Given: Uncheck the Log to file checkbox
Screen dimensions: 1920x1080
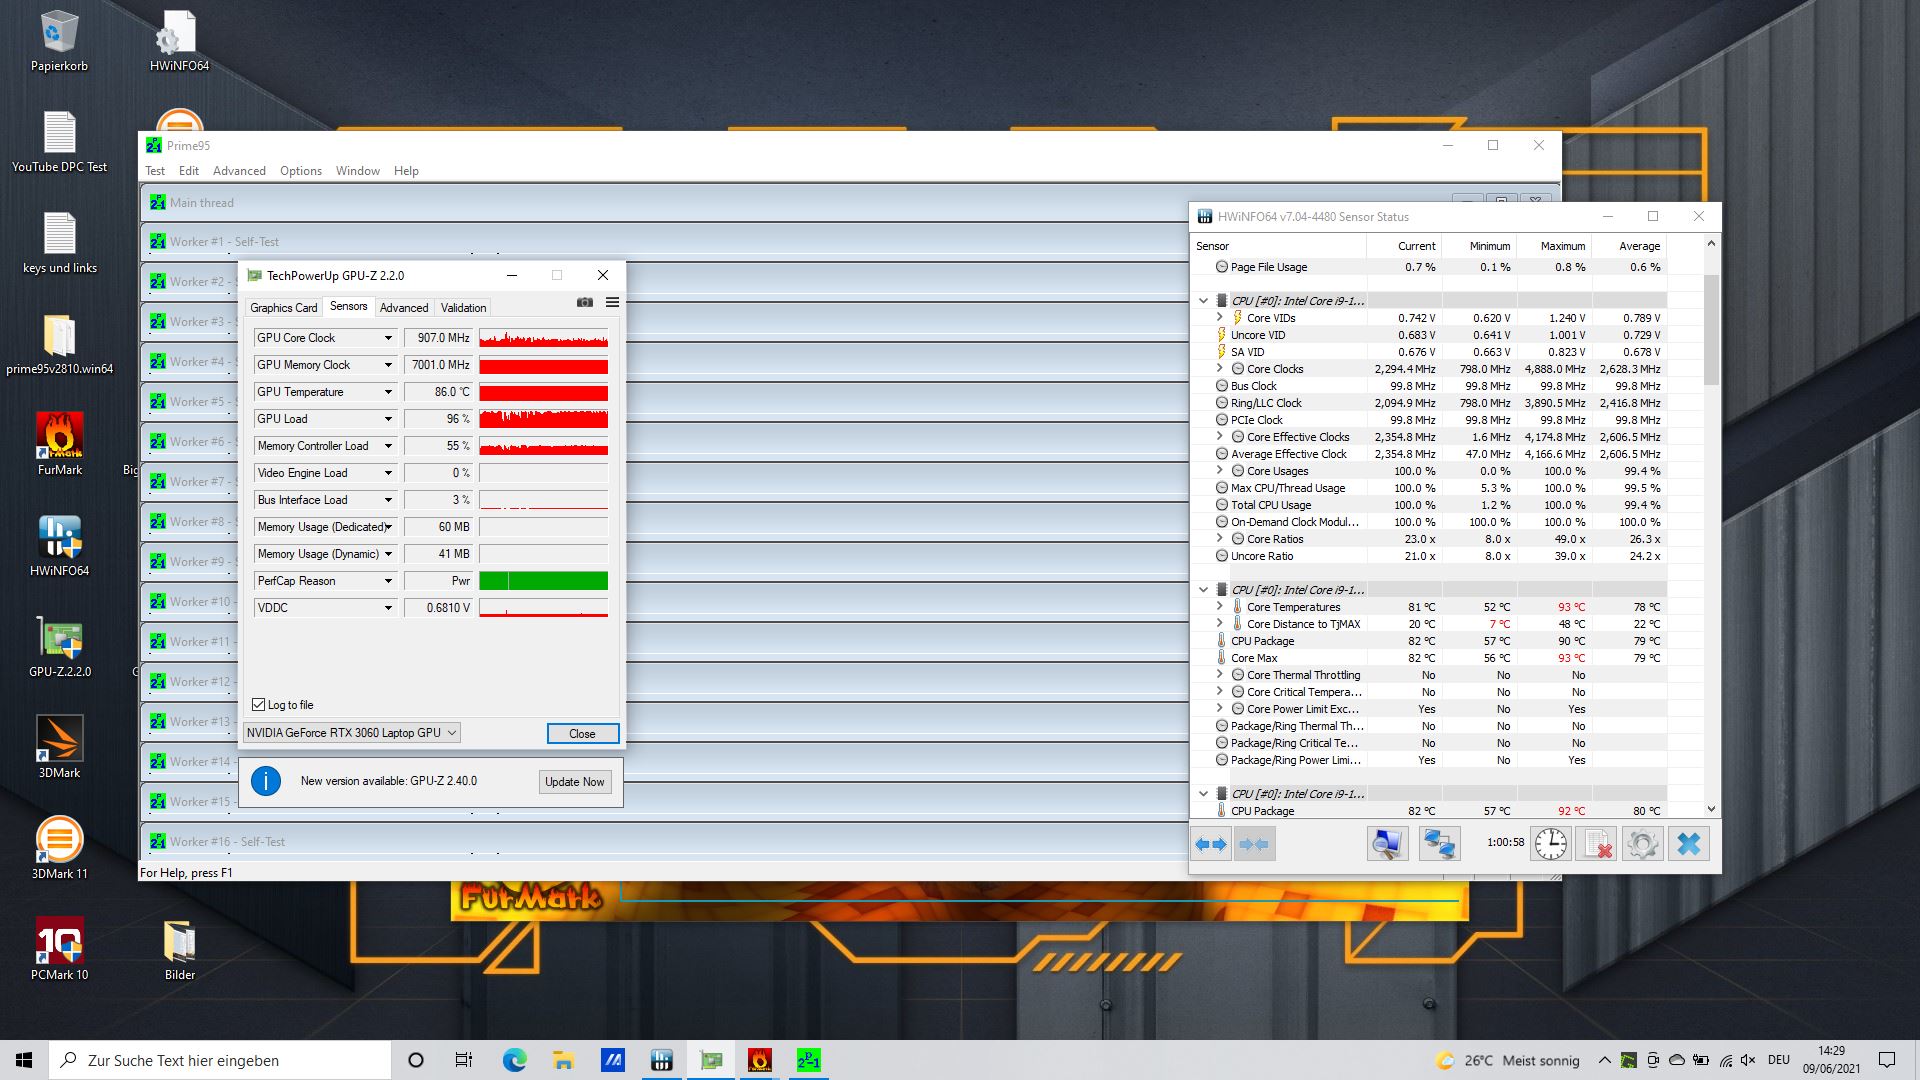Looking at the screenshot, I should pos(259,705).
